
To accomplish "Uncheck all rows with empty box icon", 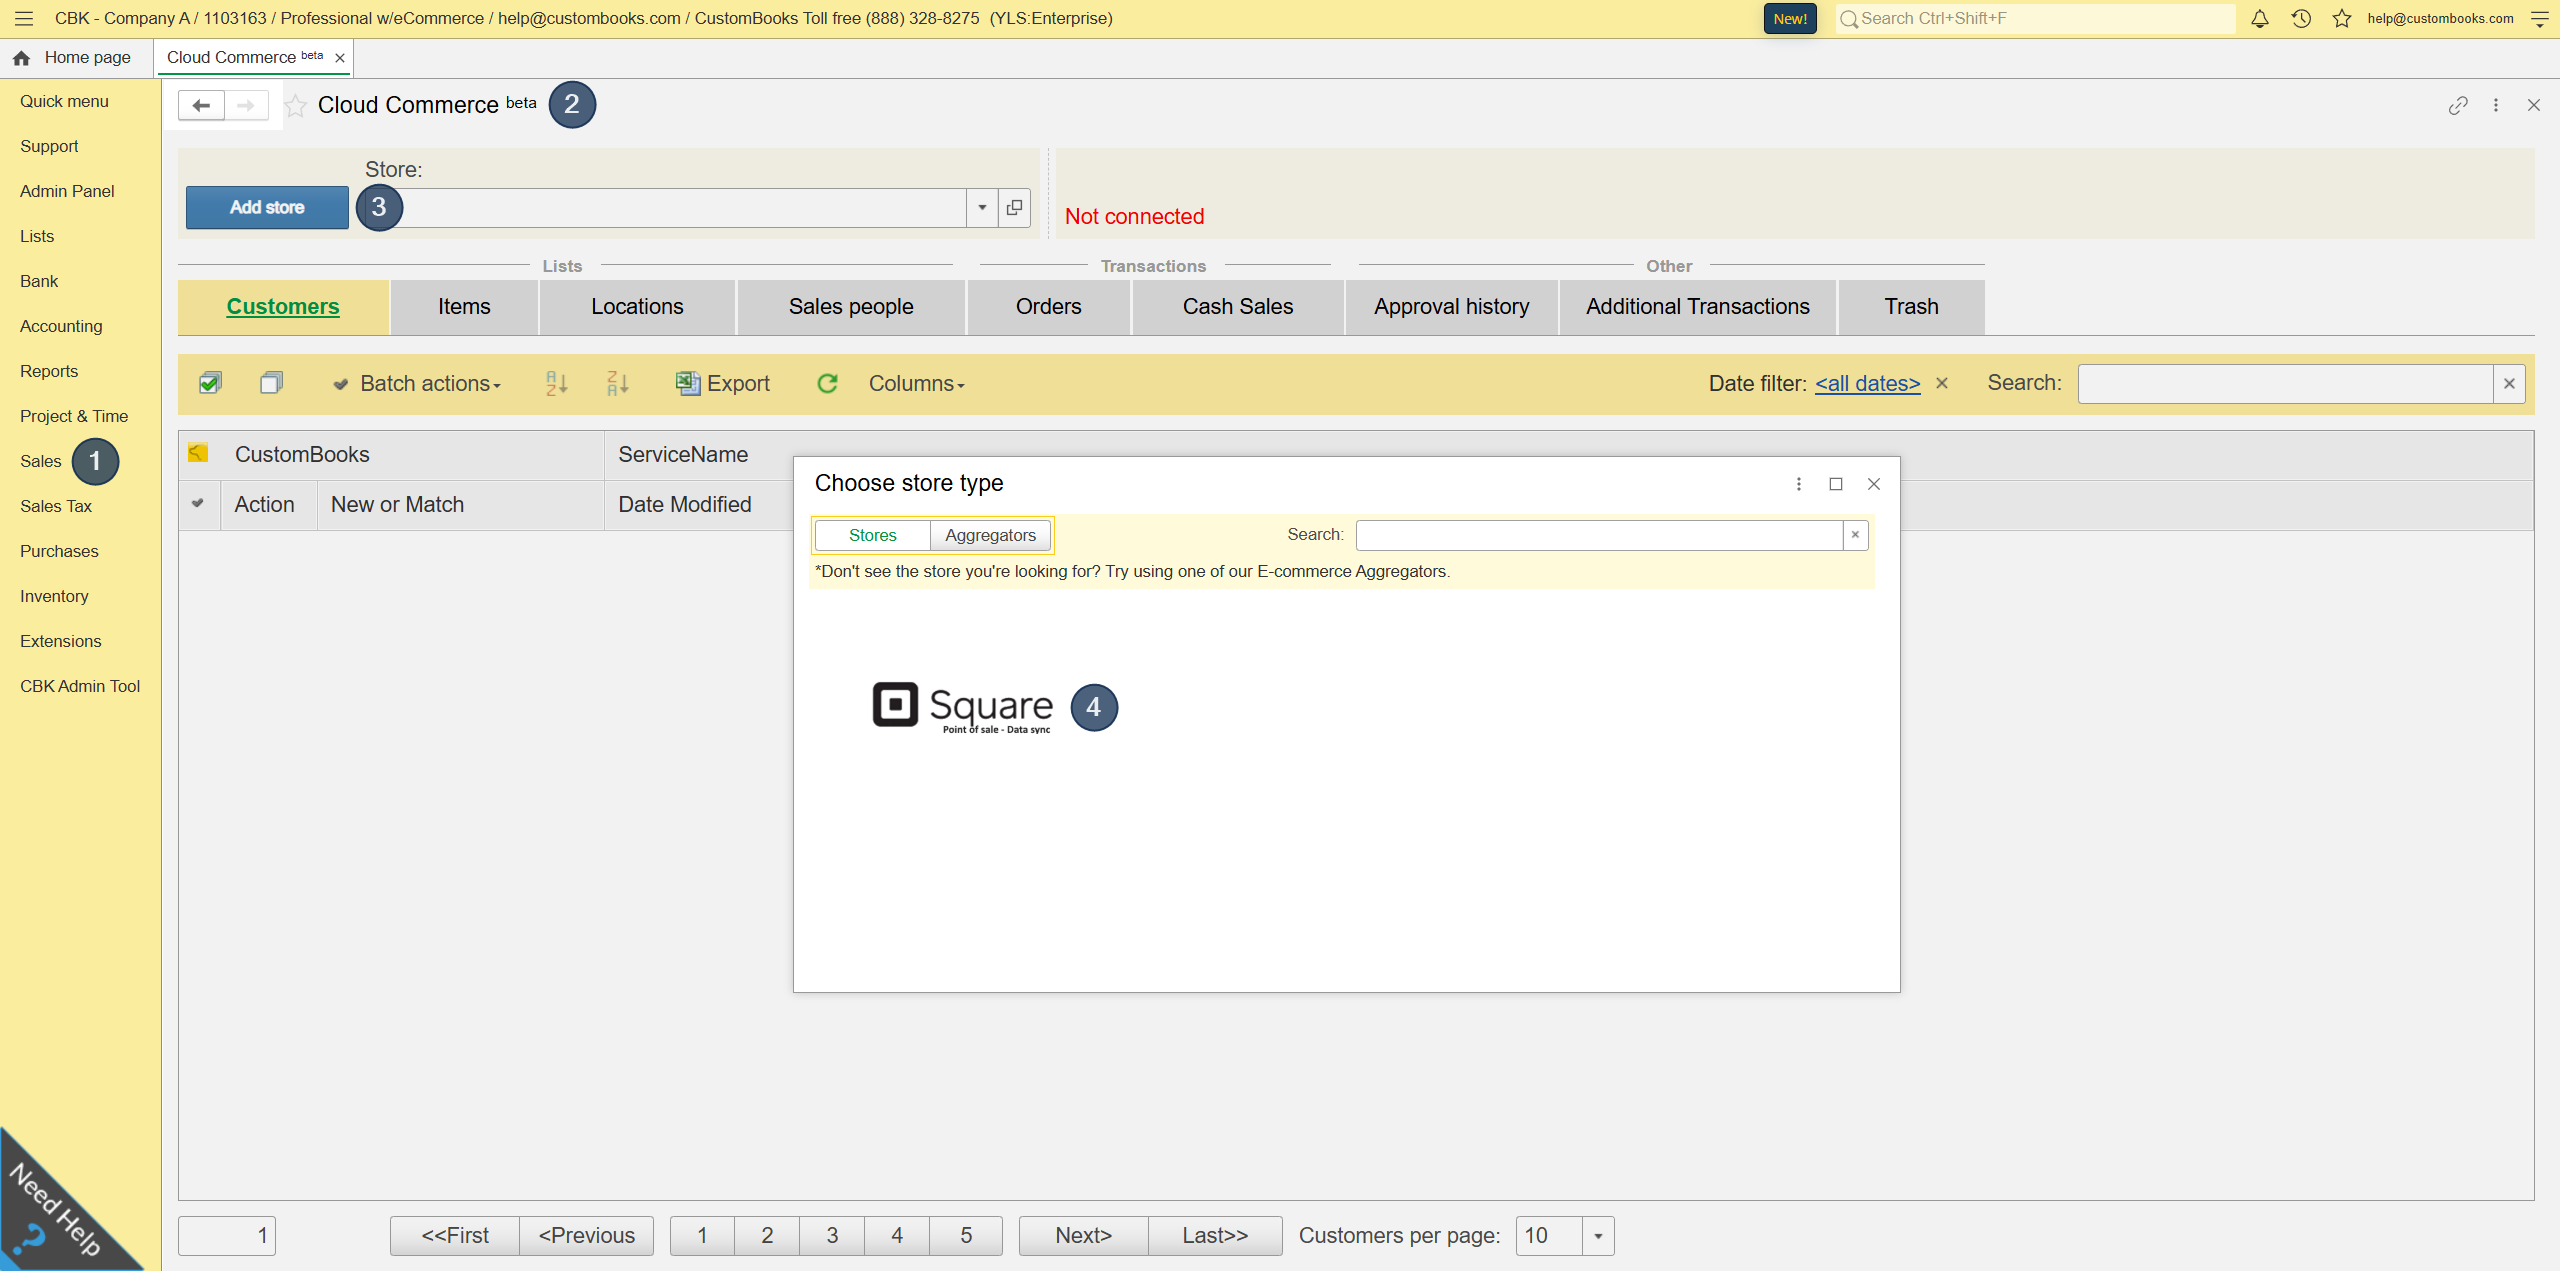I will 271,383.
